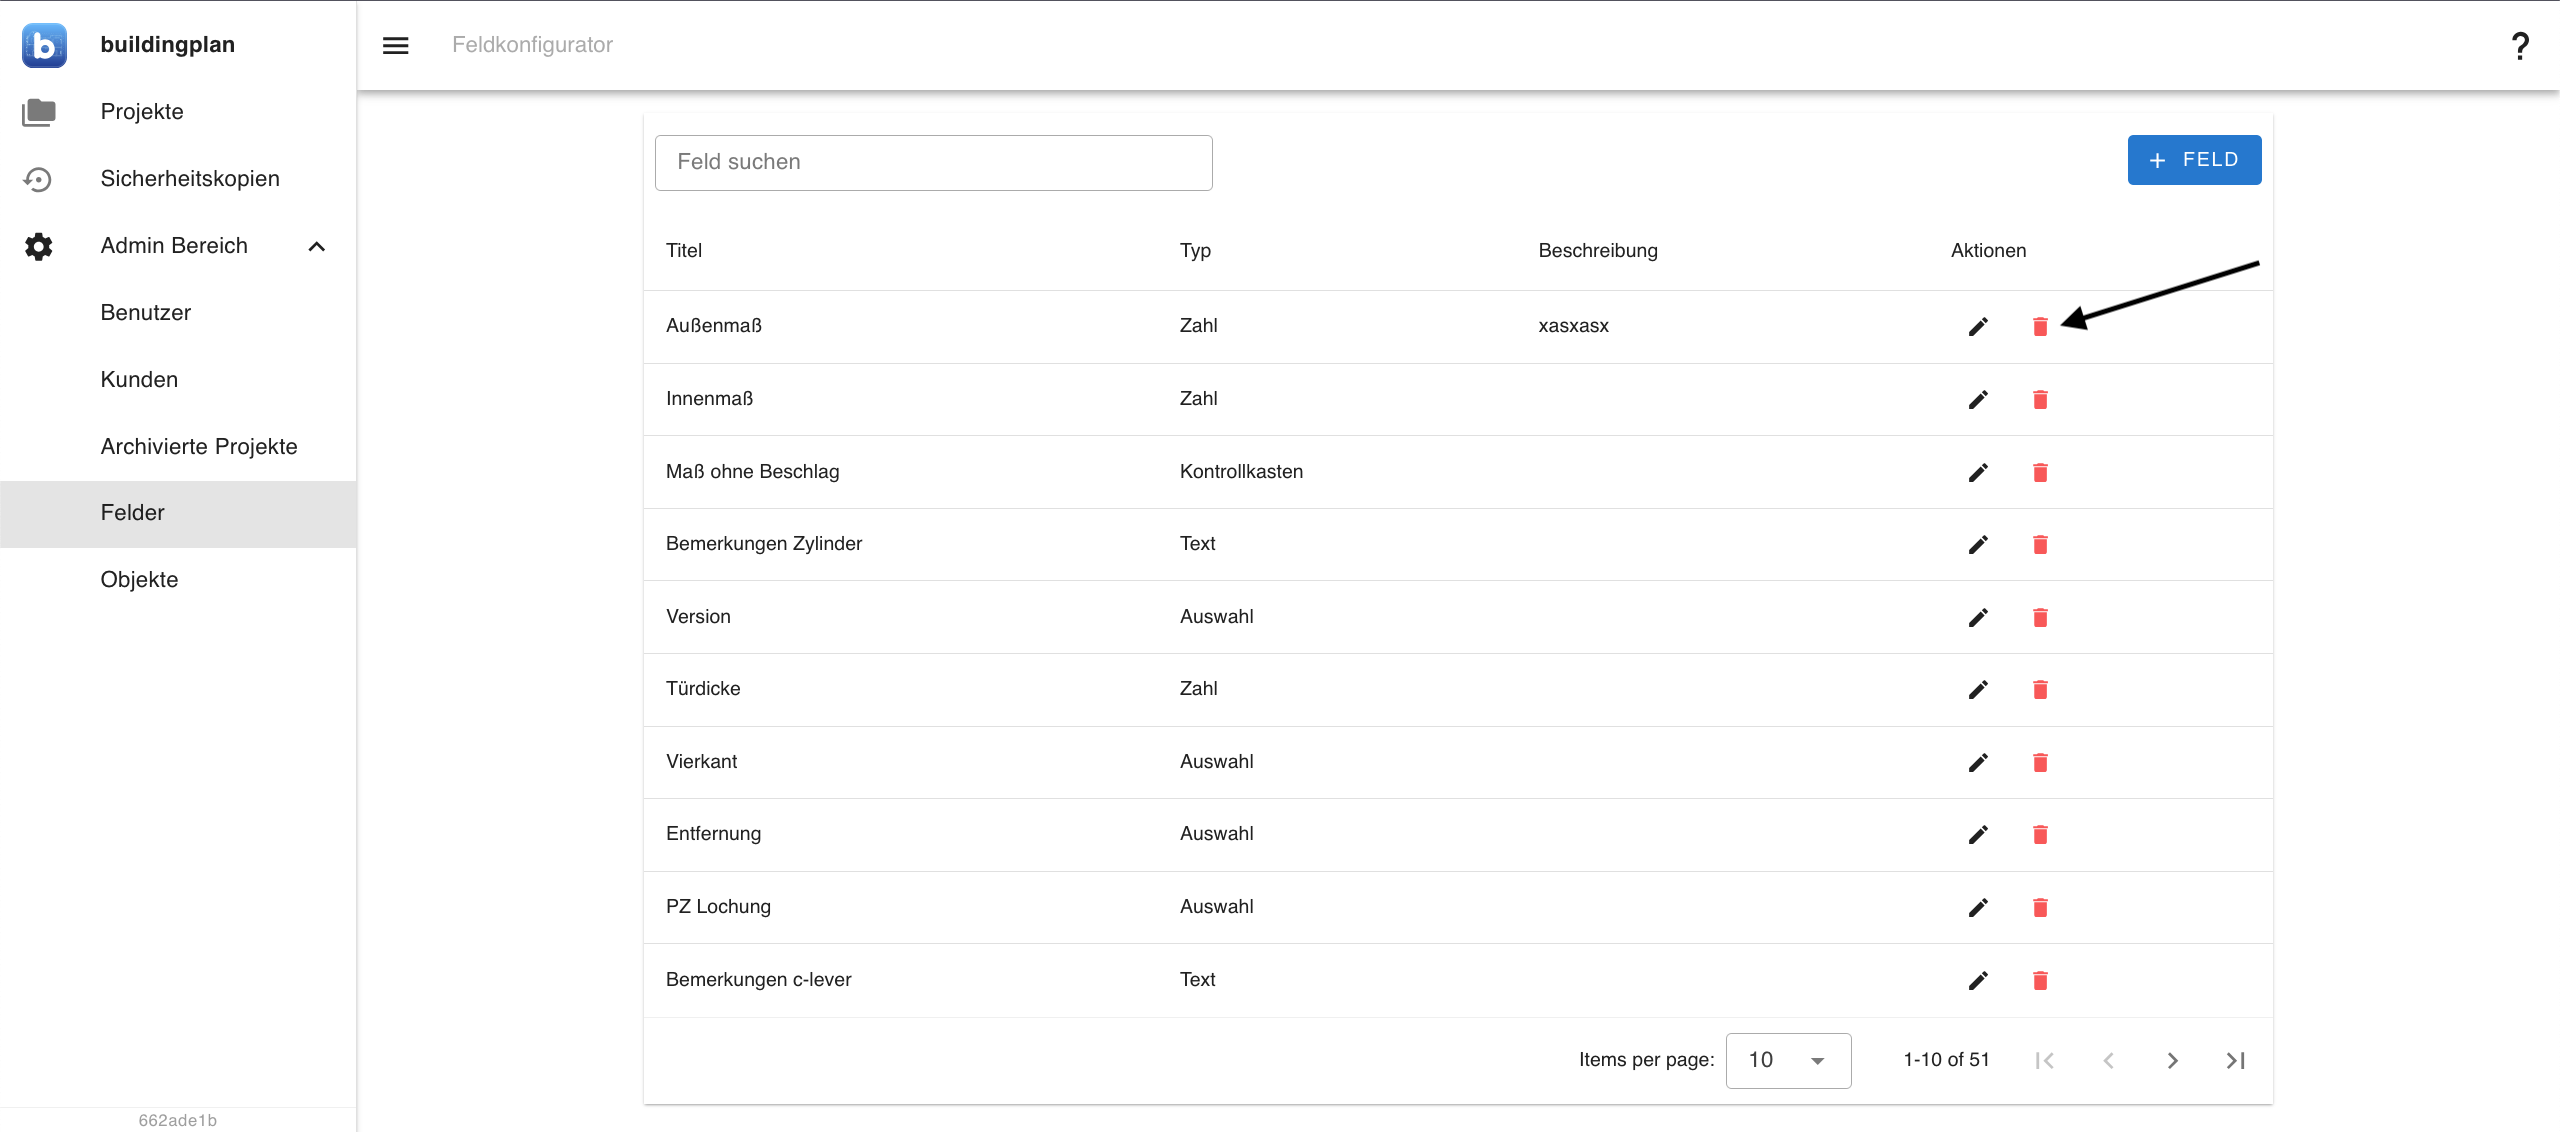Viewport: 2560px width, 1132px height.
Task: Open the Items per page dropdown
Action: click(x=1788, y=1060)
